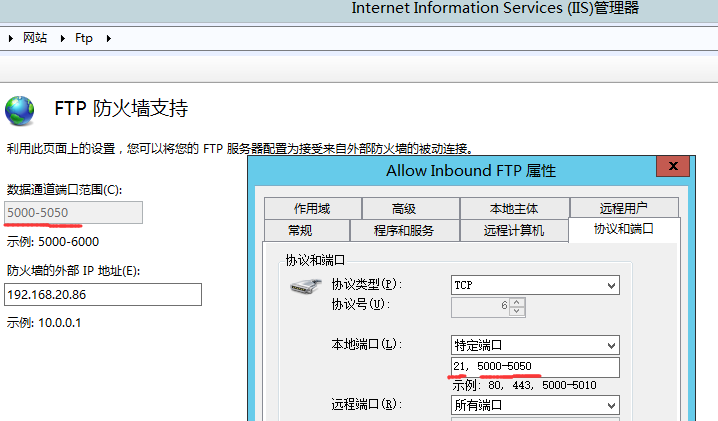Screen dimensions: 718x421
Task: Click the label 防火墙的外部 IP 地址(E):
Action: point(73,270)
